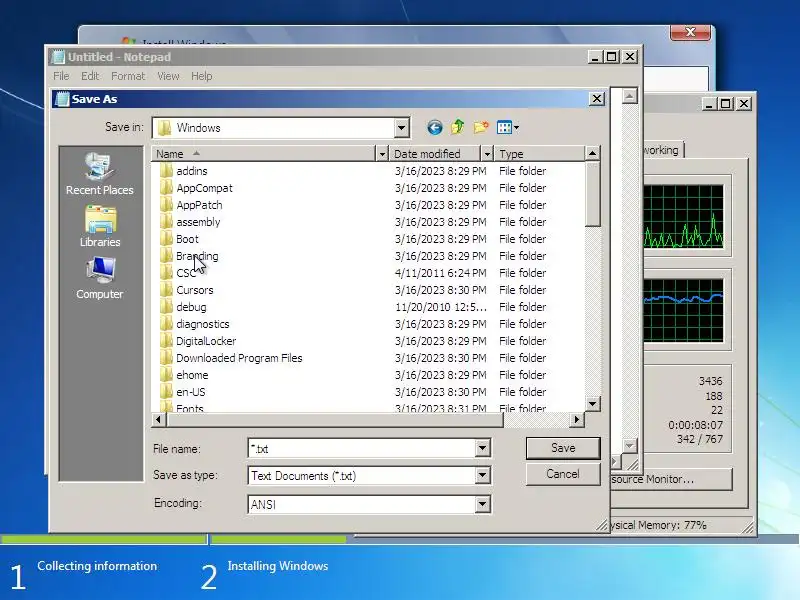Viewport: 800px width, 600px height.
Task: Click the Cancel button
Action: [x=563, y=474]
